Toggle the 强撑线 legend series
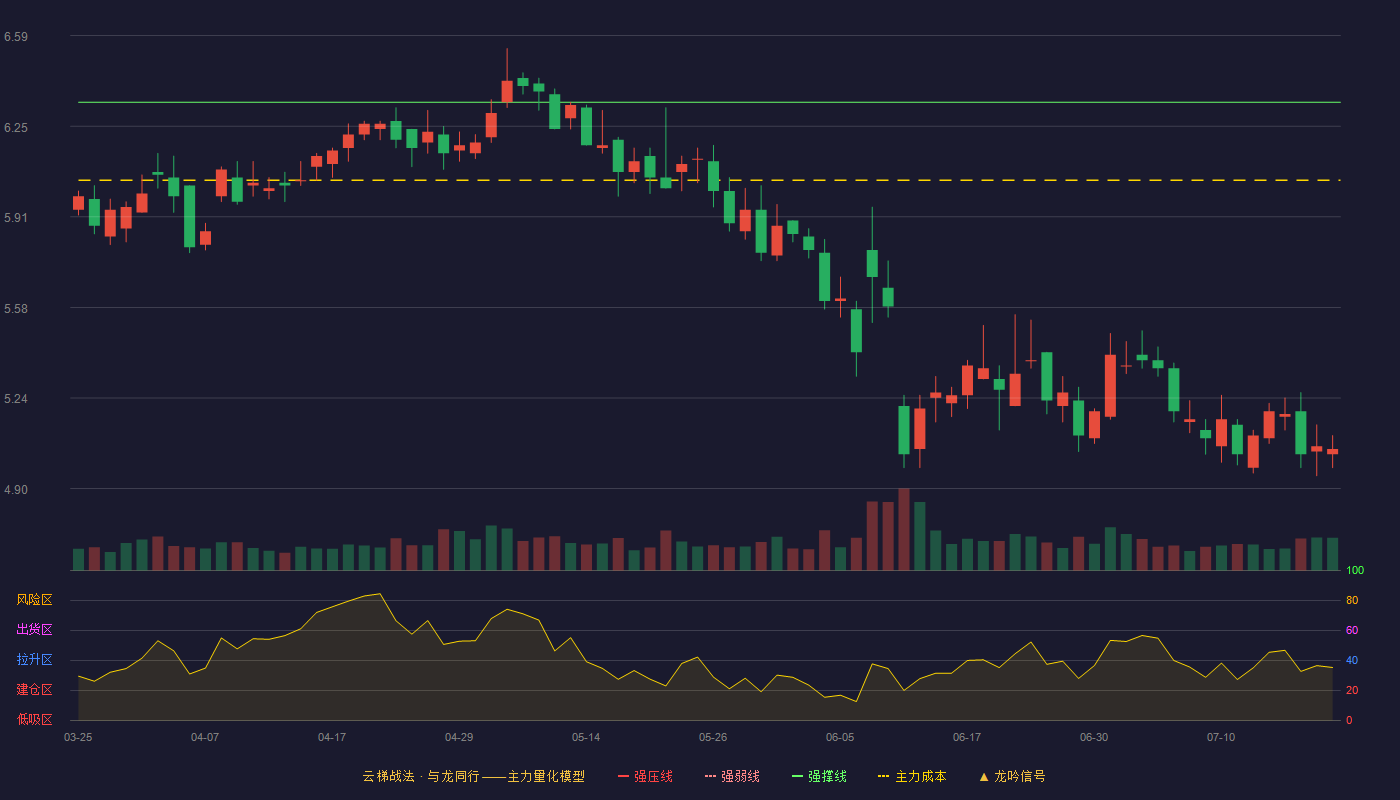The height and width of the screenshot is (800, 1400). 819,776
